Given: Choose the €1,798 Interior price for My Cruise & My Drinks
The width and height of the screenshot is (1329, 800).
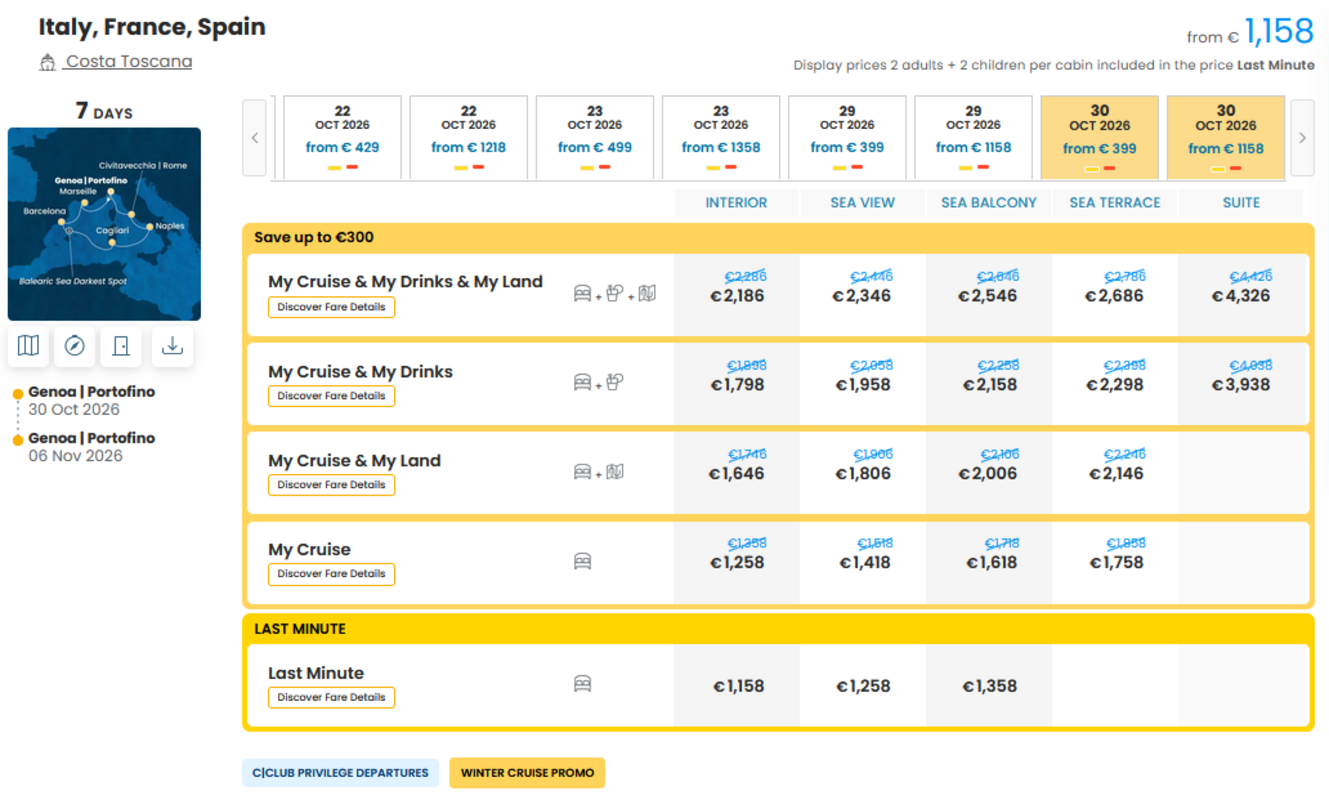Looking at the screenshot, I should pos(738,385).
